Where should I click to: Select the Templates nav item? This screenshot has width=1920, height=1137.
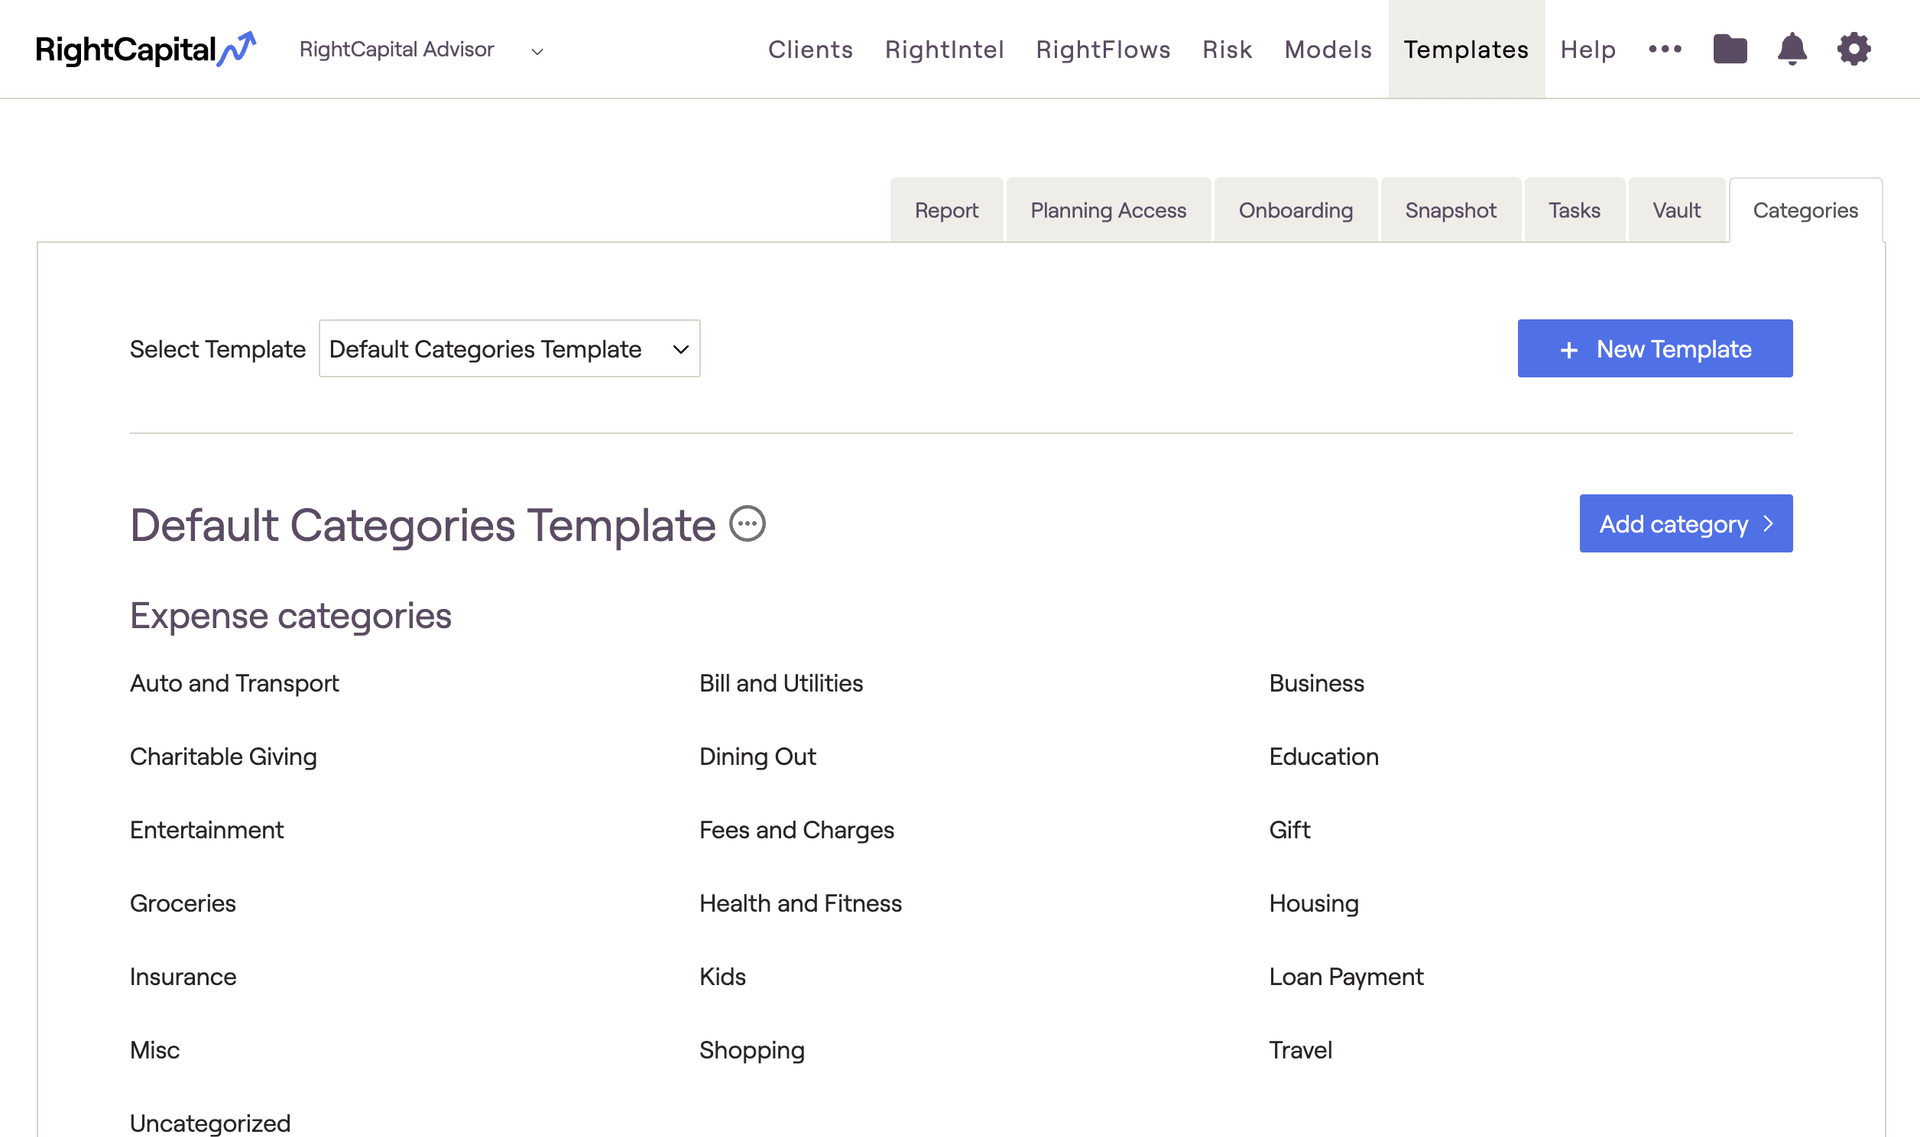[1466, 49]
